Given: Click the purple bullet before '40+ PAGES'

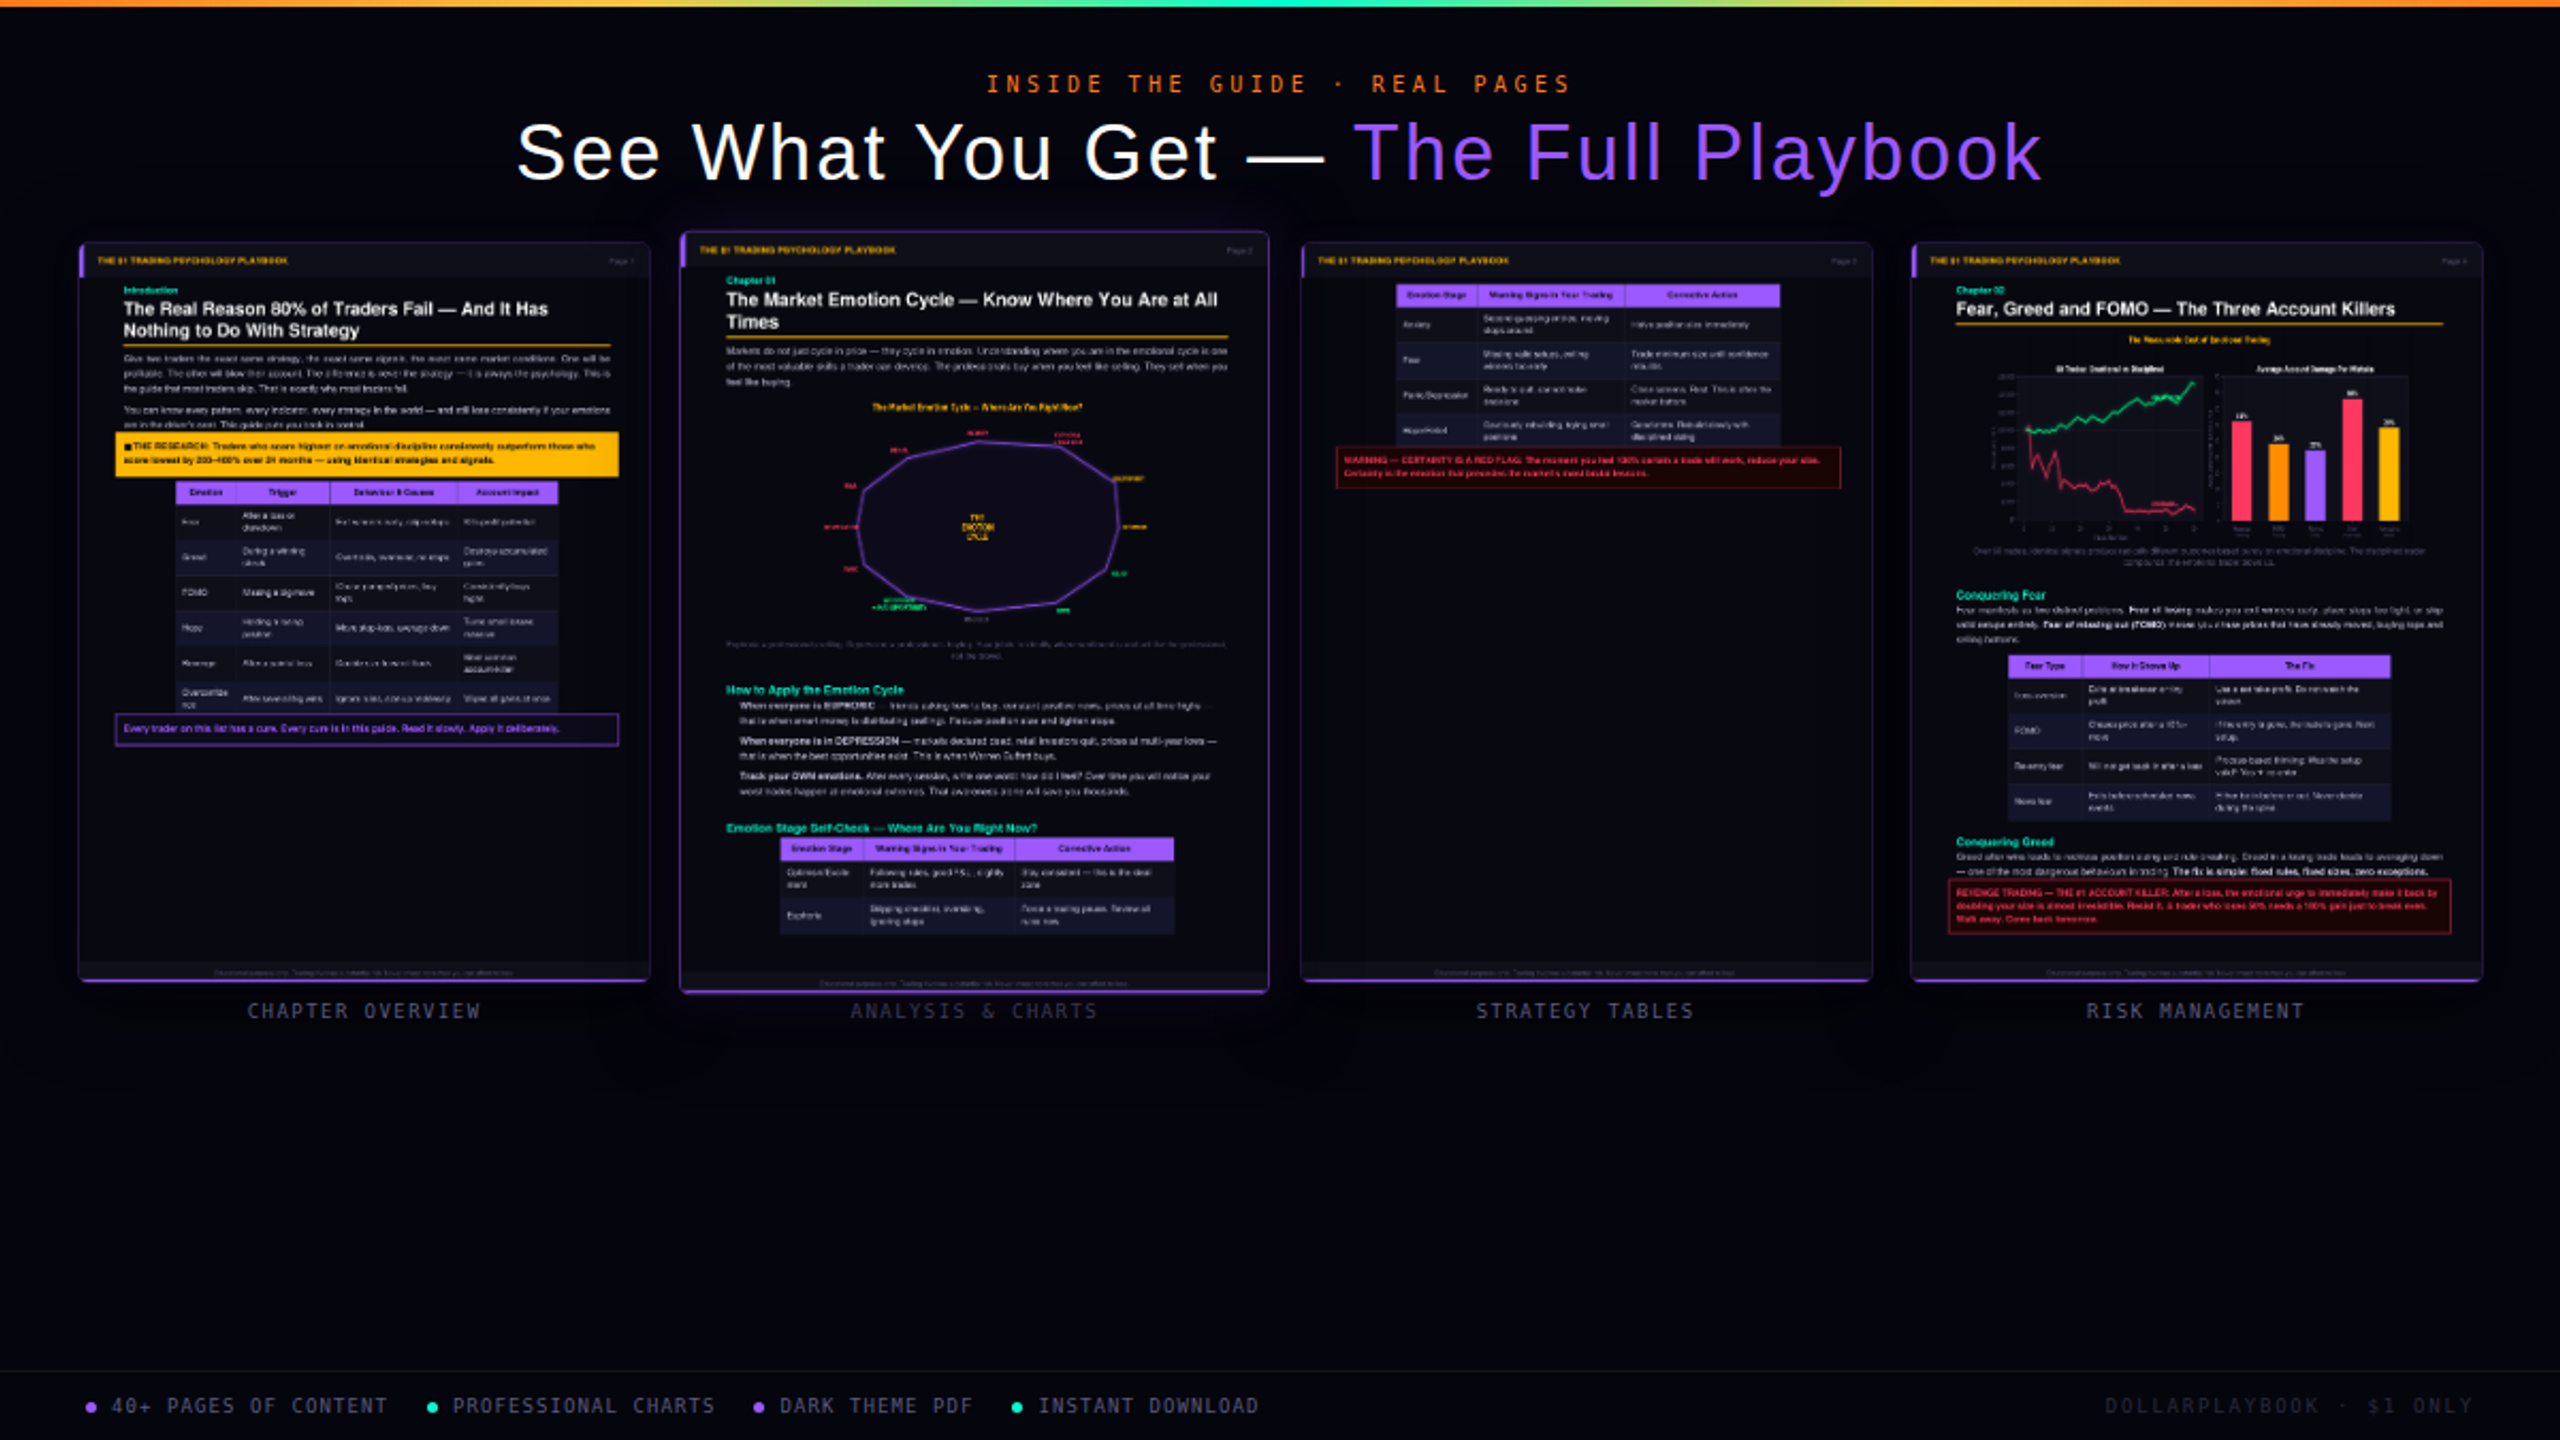Looking at the screenshot, I should [x=91, y=1407].
